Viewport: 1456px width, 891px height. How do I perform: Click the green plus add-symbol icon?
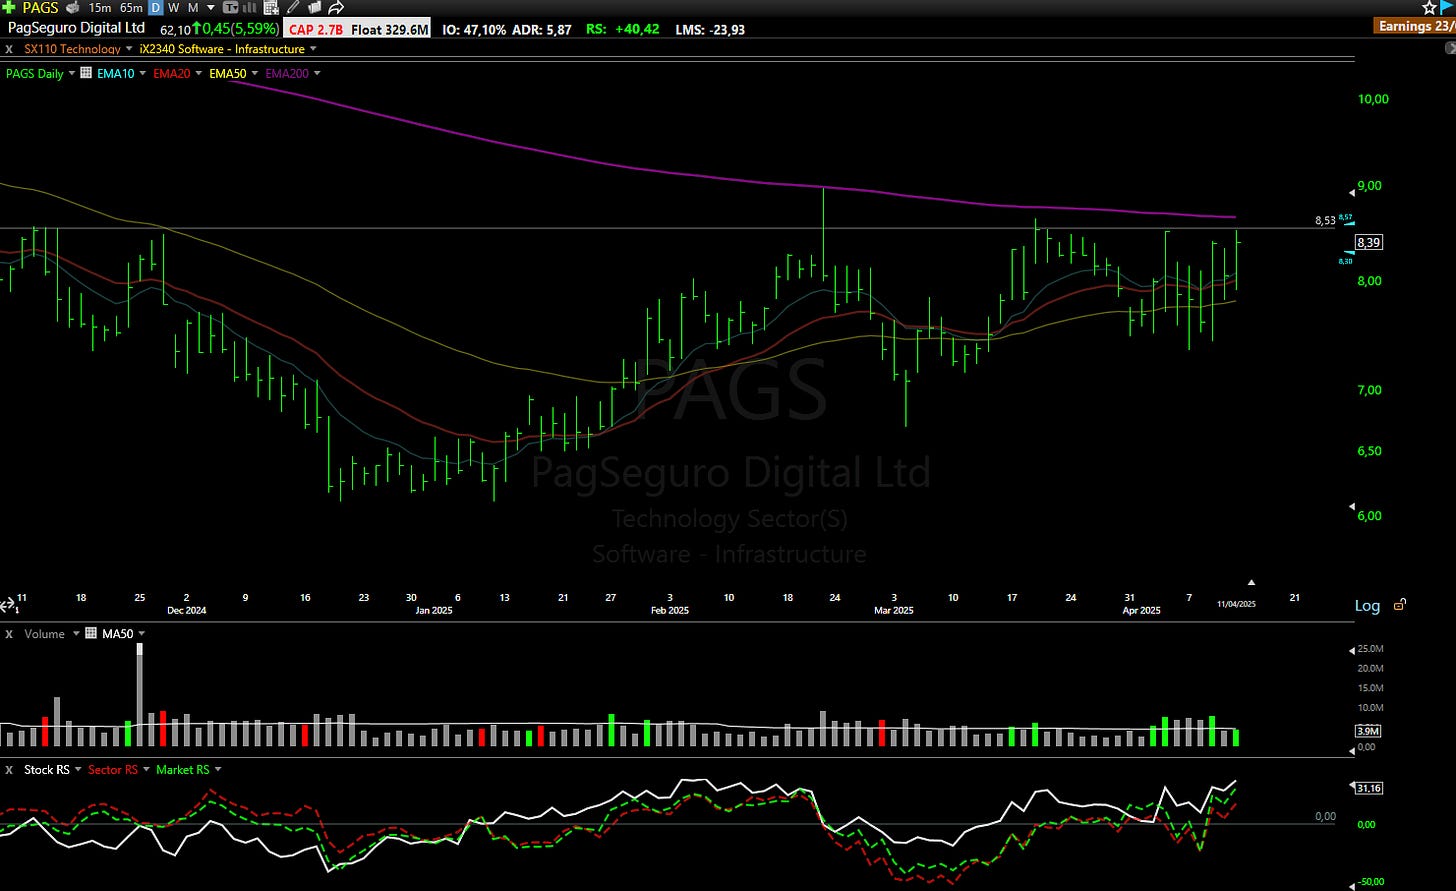point(9,7)
